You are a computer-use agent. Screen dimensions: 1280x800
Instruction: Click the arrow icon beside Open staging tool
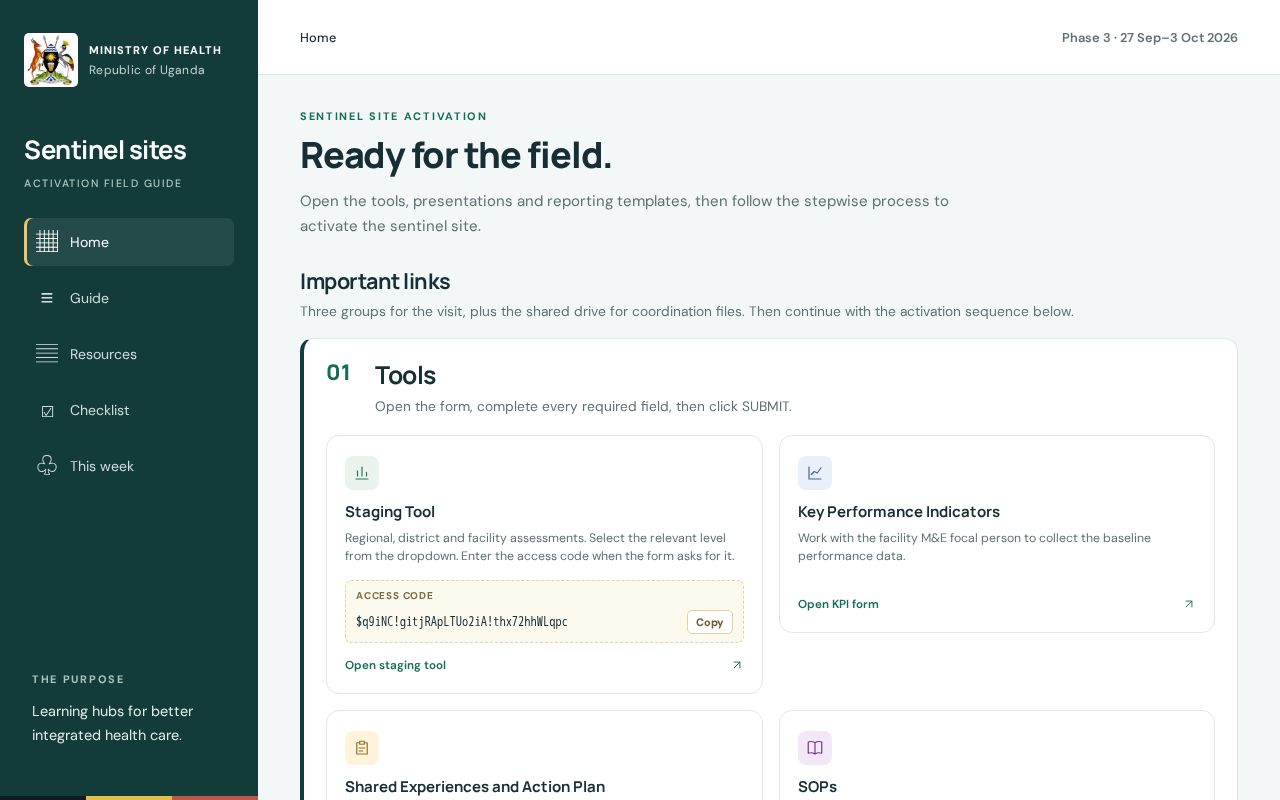pyautogui.click(x=737, y=665)
